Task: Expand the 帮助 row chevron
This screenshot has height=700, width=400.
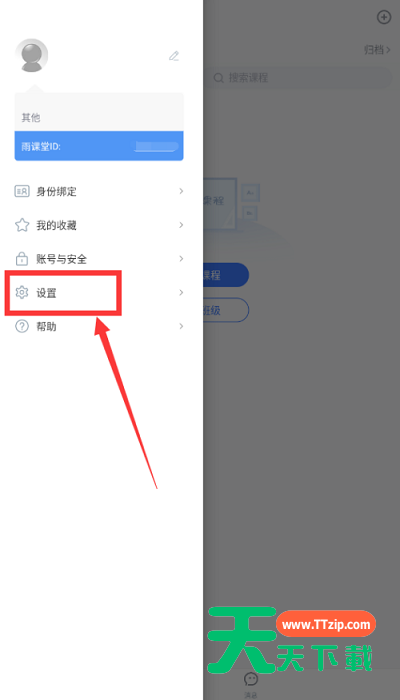Action: 181,326
